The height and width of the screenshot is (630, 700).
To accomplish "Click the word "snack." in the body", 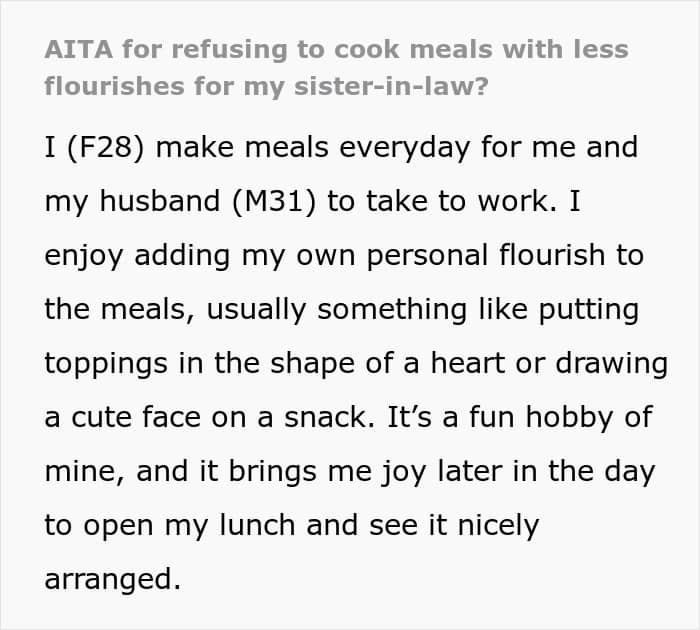I will 329,417.
